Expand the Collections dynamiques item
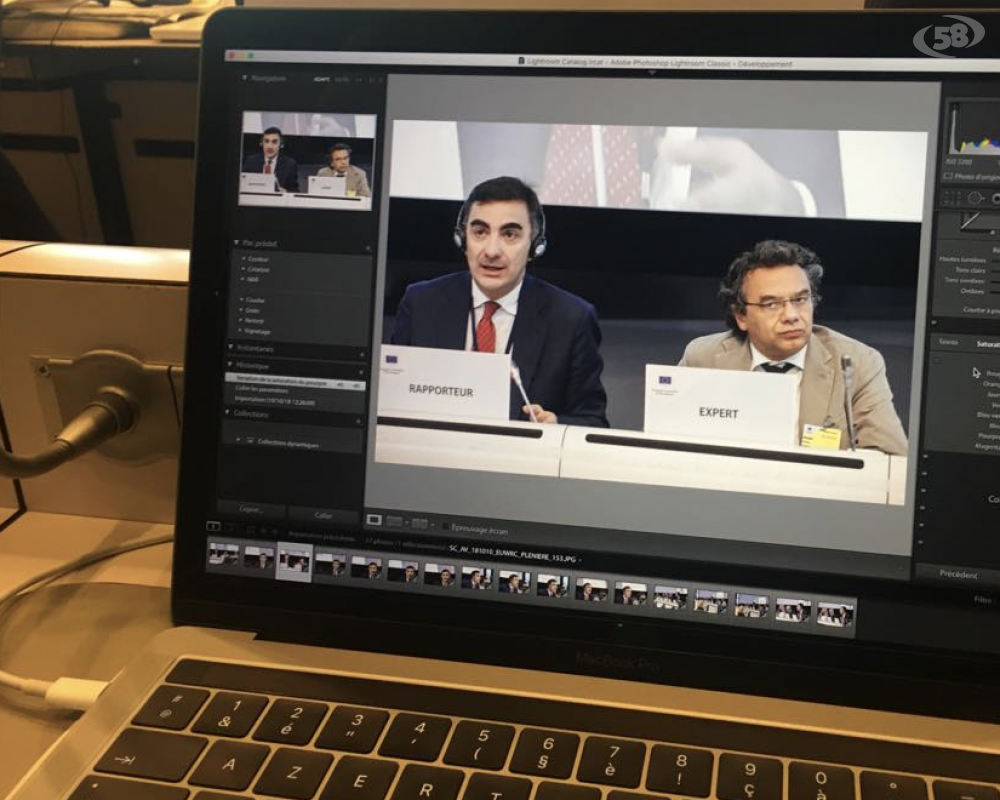Image resolution: width=1000 pixels, height=800 pixels. tap(238, 440)
